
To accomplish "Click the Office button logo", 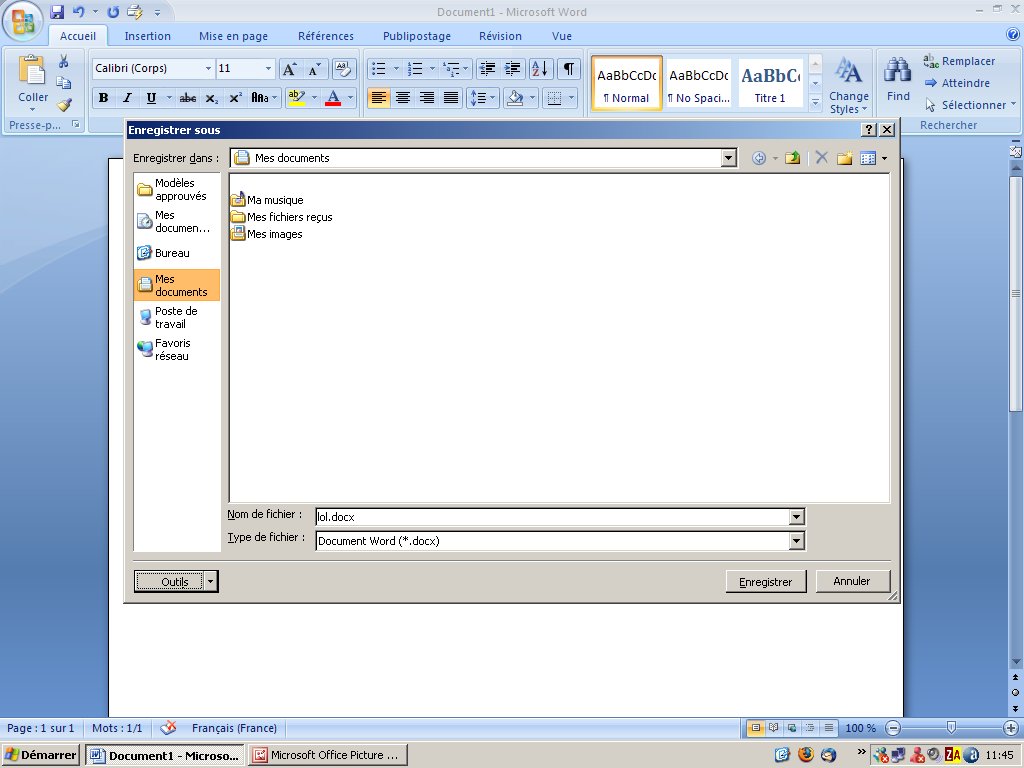I will (23, 21).
